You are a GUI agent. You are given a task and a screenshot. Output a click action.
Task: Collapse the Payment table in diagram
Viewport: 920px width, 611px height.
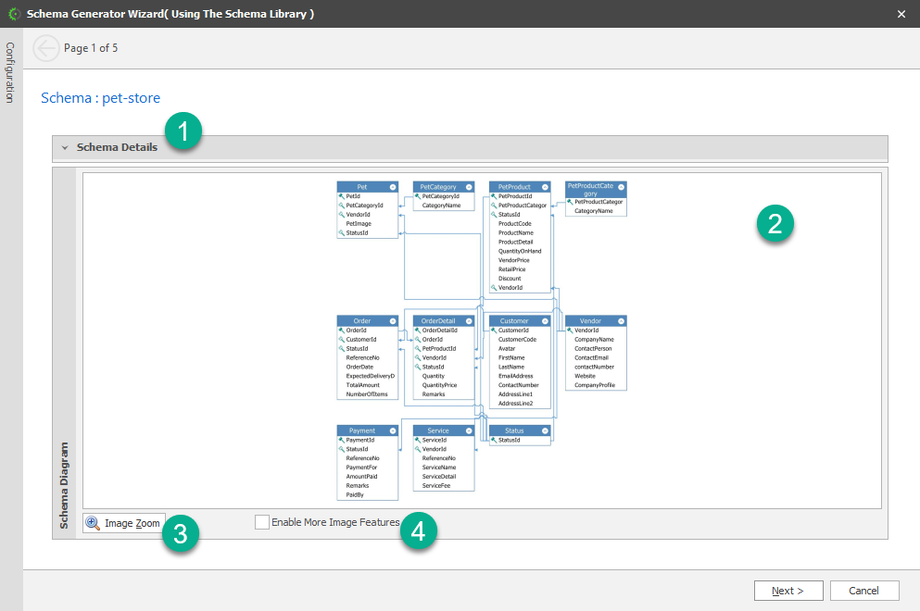click(393, 431)
